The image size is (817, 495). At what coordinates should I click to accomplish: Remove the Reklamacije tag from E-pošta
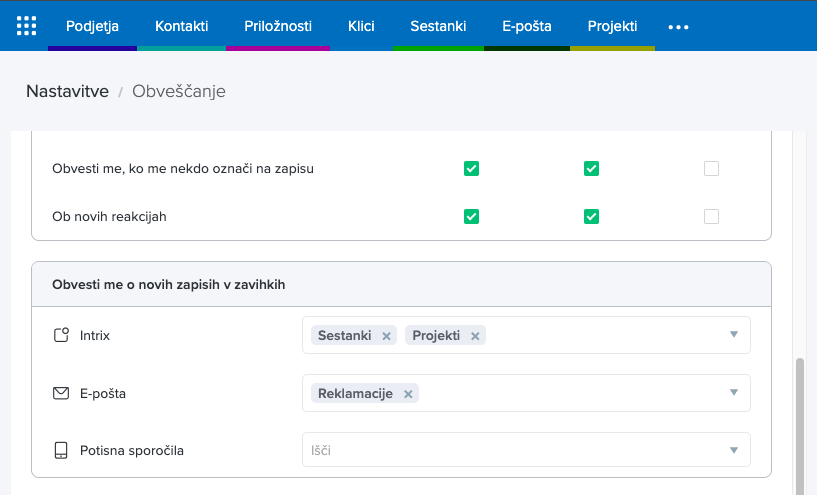(x=408, y=394)
